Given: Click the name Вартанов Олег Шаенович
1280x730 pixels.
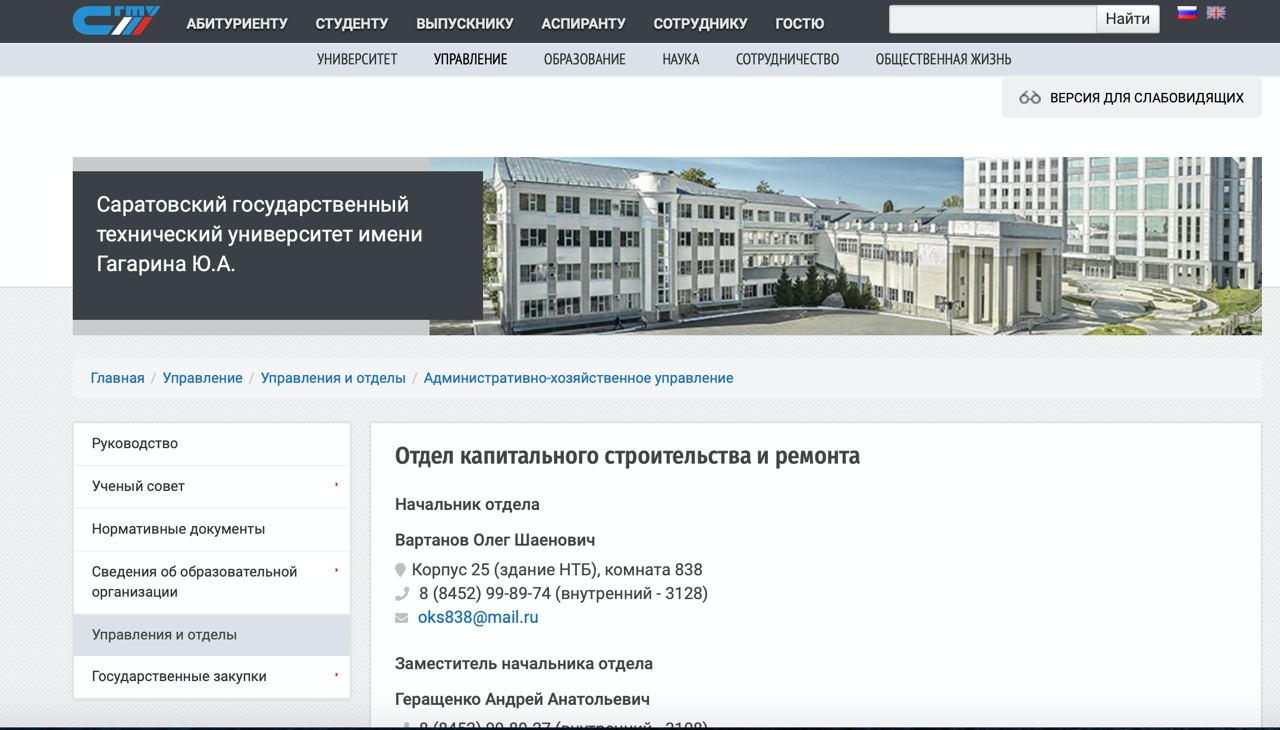Looking at the screenshot, I should point(495,540).
